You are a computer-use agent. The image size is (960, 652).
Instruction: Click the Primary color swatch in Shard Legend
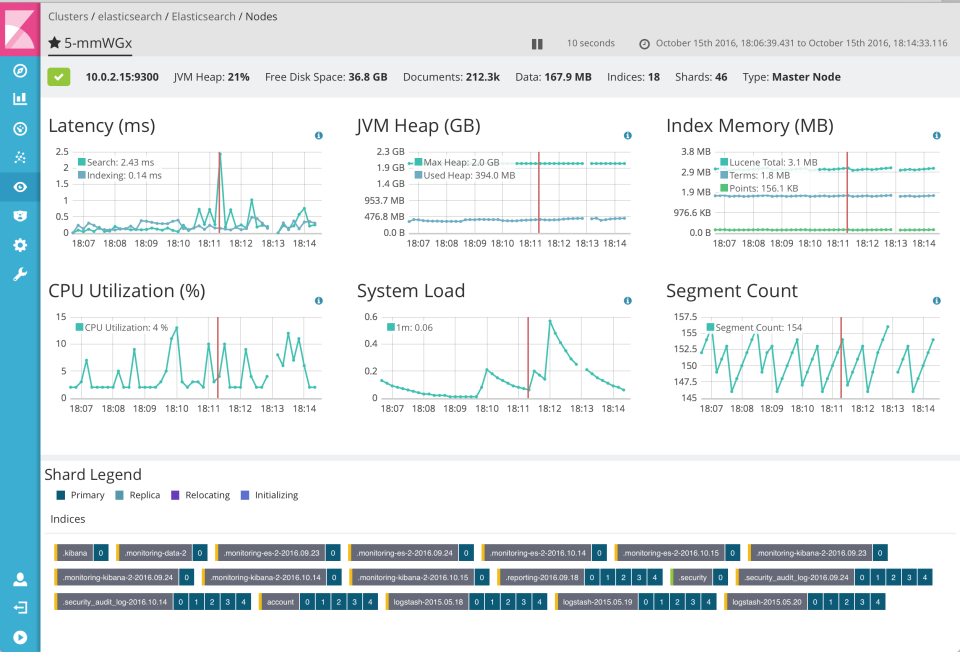click(x=62, y=495)
